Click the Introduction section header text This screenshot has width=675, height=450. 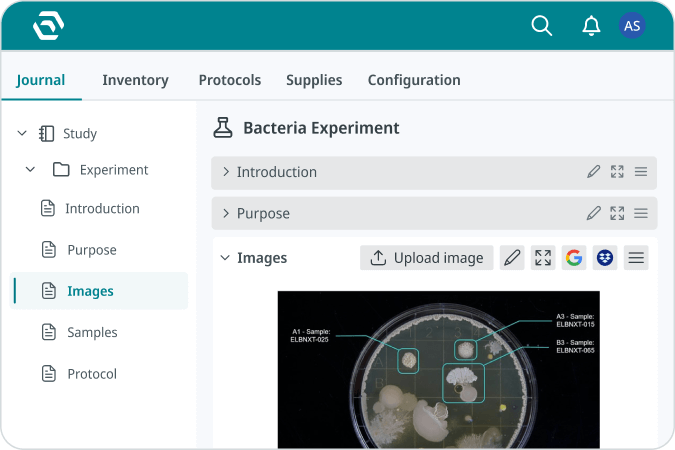277,172
